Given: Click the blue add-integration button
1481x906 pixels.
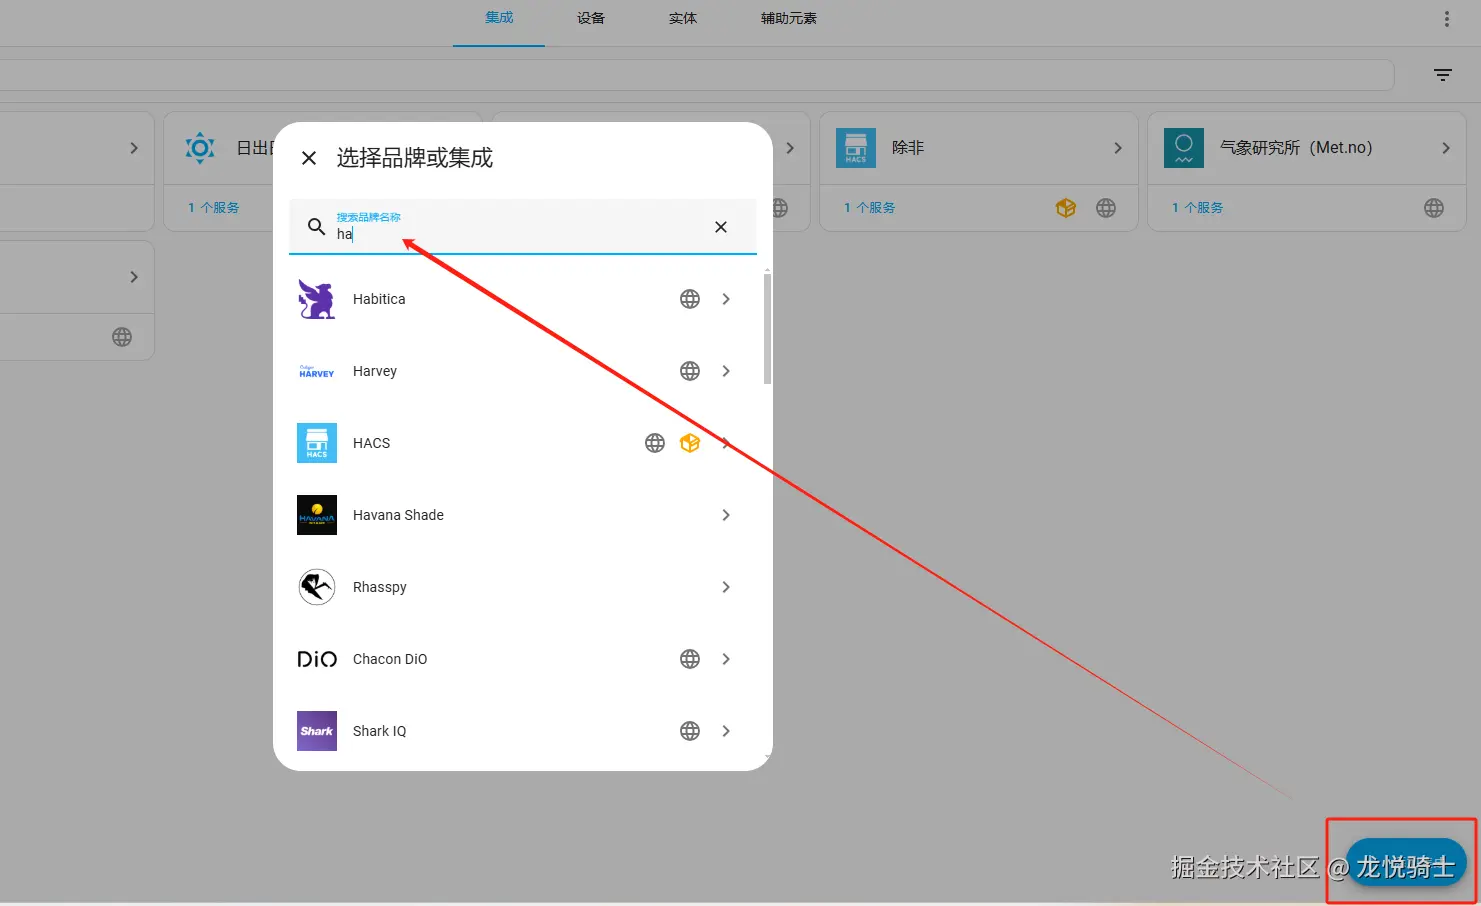Looking at the screenshot, I should [x=1406, y=862].
